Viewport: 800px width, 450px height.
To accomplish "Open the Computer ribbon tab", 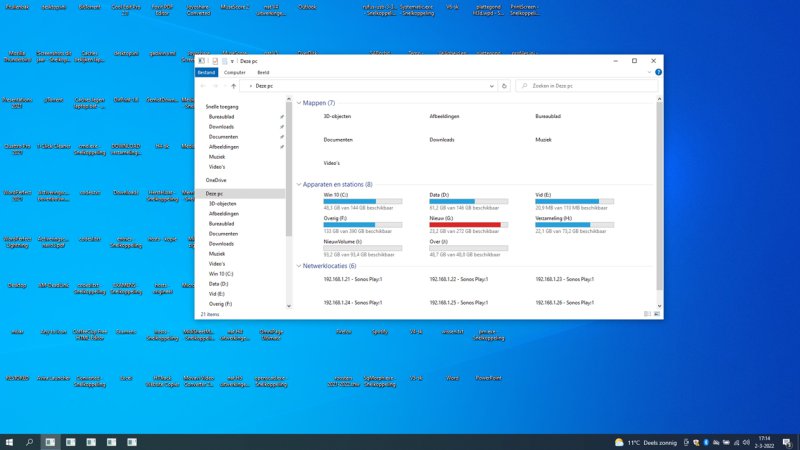I will (x=235, y=72).
